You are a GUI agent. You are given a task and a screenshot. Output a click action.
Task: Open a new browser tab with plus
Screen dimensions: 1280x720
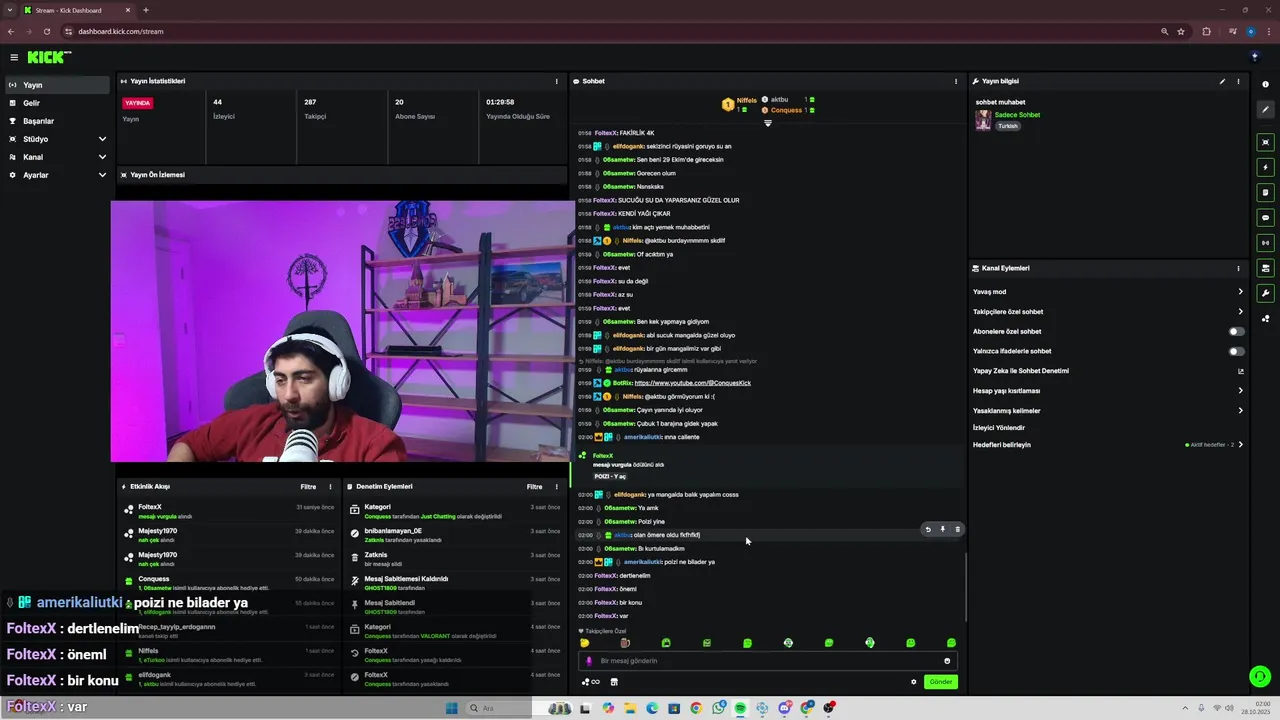[x=146, y=10]
